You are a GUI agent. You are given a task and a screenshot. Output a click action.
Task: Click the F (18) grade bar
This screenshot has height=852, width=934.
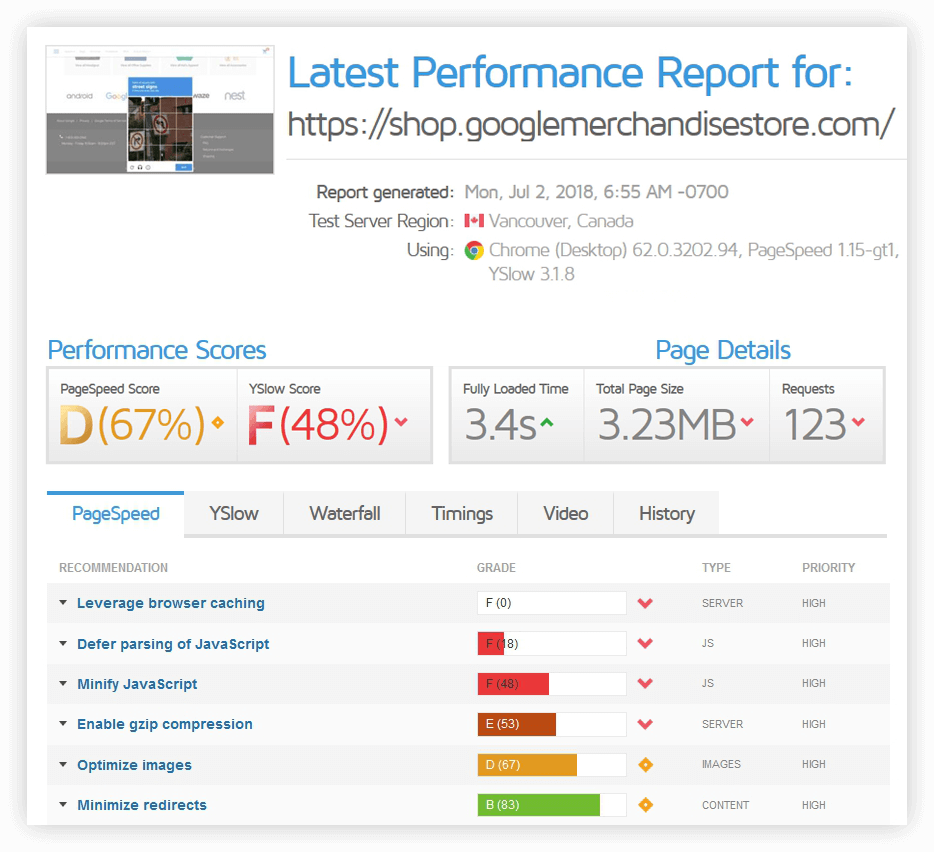[x=552, y=643]
